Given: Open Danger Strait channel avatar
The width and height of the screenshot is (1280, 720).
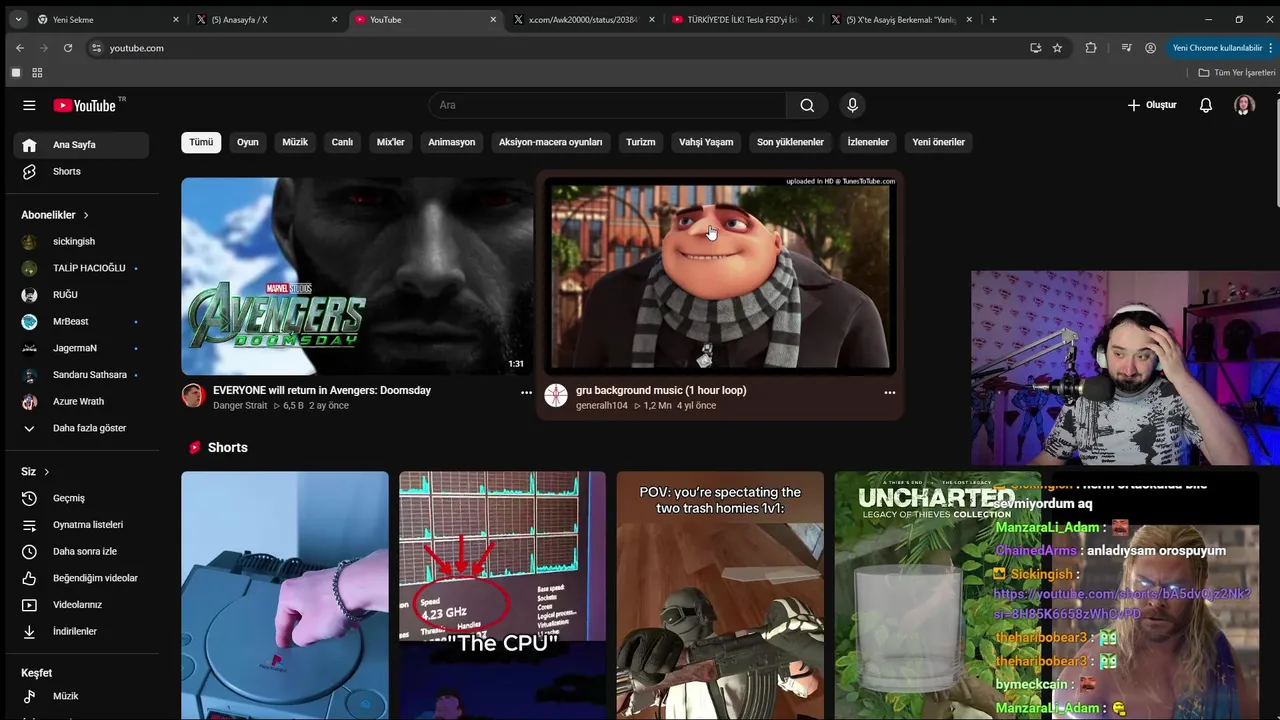Looking at the screenshot, I should [x=193, y=395].
